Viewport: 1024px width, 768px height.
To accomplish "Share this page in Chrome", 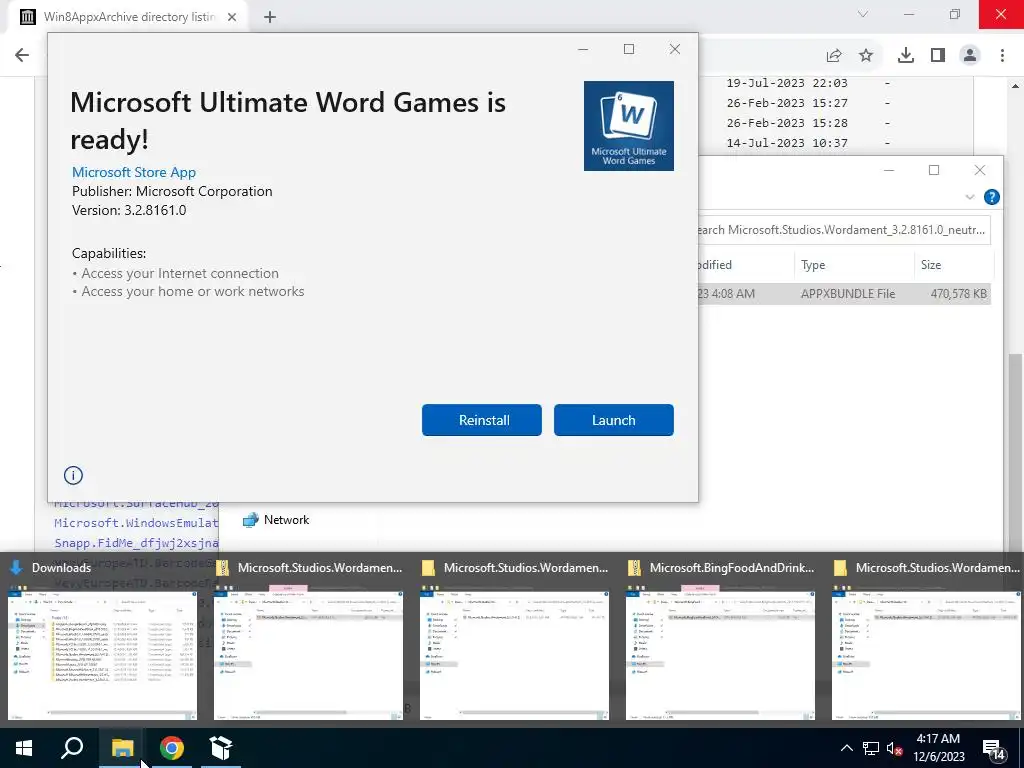I will coord(834,56).
